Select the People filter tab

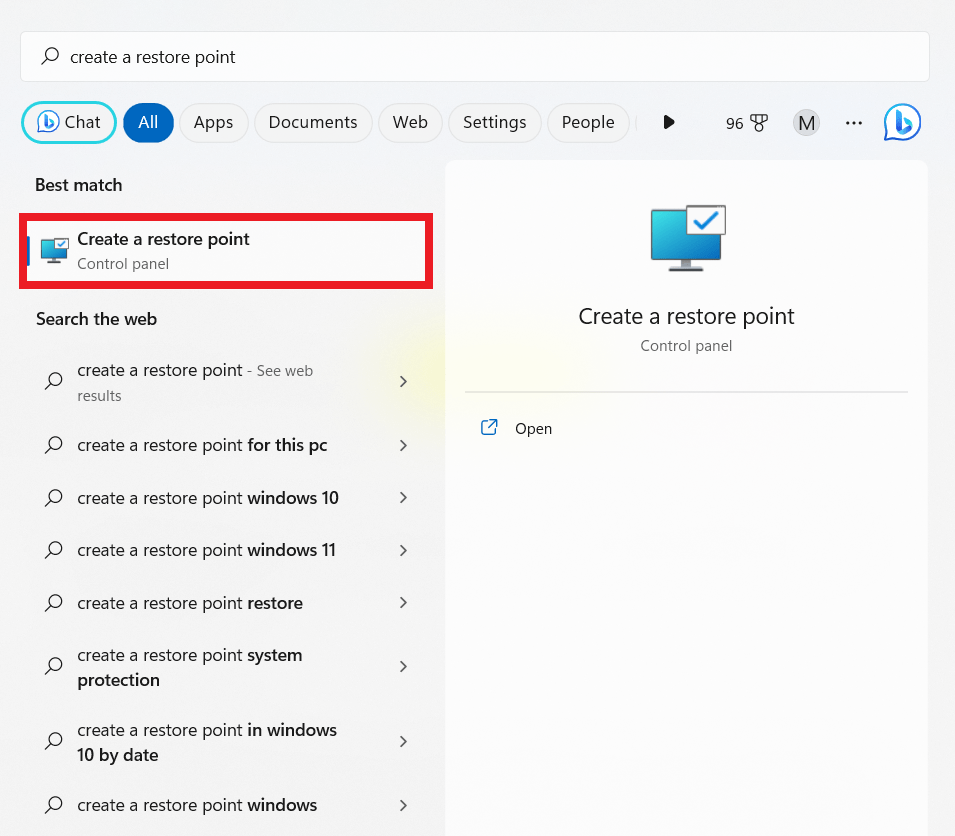click(x=588, y=122)
